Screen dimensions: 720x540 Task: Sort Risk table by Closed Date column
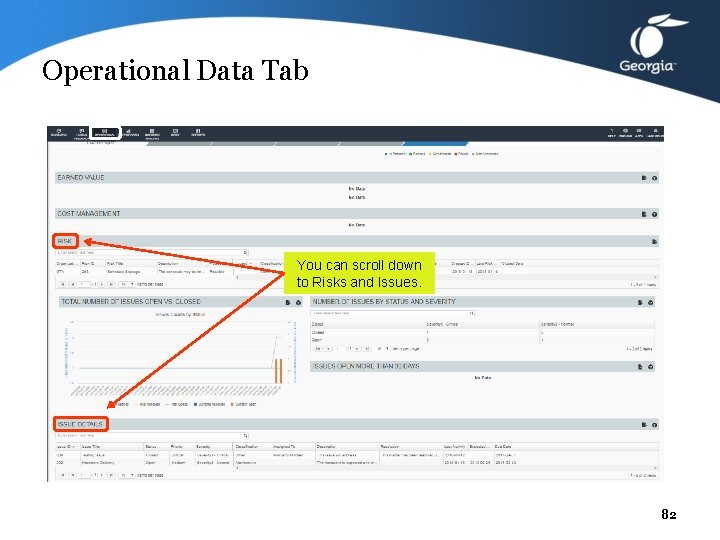coord(513,264)
